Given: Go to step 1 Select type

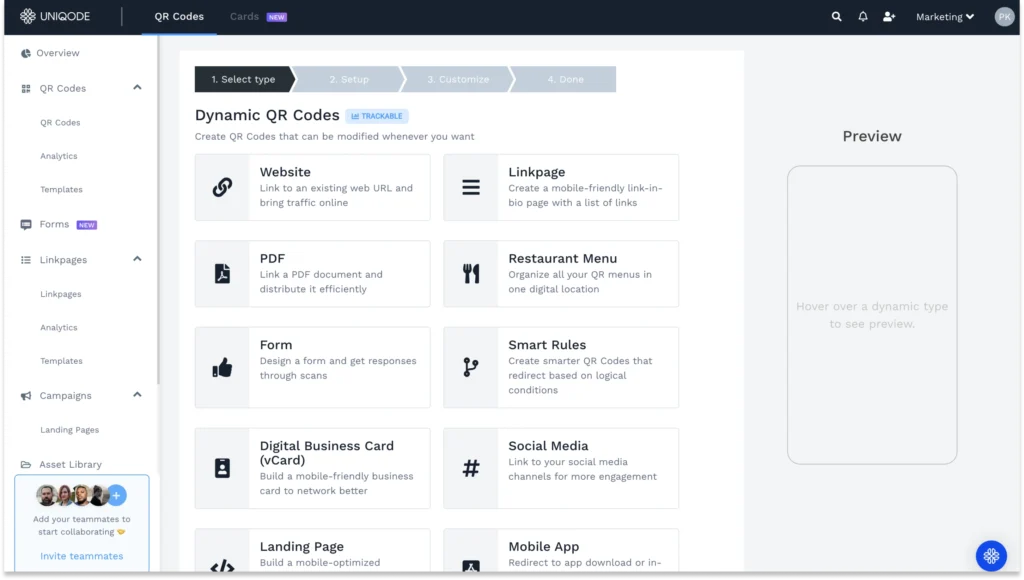Looking at the screenshot, I should (243, 79).
